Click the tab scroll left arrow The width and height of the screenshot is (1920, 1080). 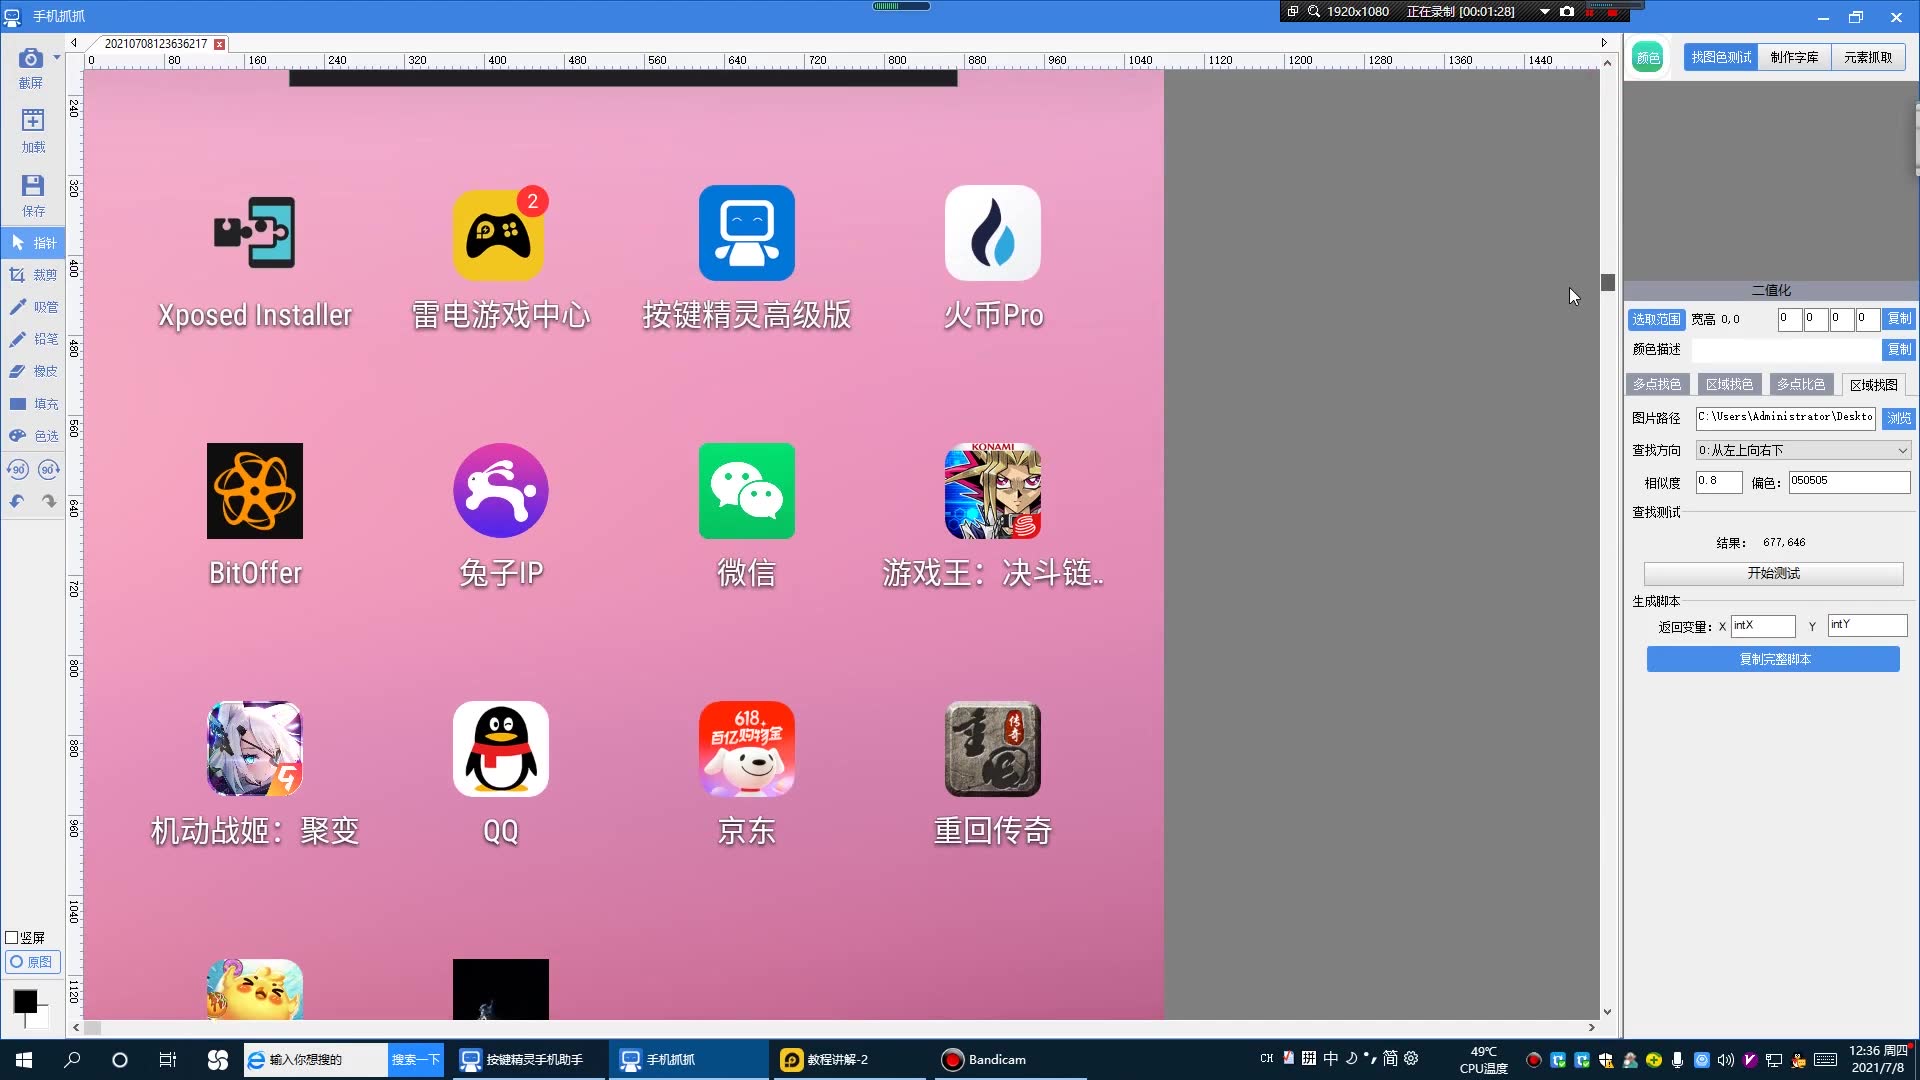74,43
